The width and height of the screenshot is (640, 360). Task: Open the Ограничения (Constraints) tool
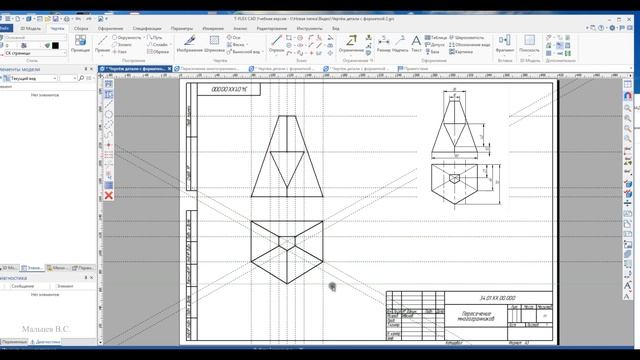pyautogui.click(x=351, y=44)
